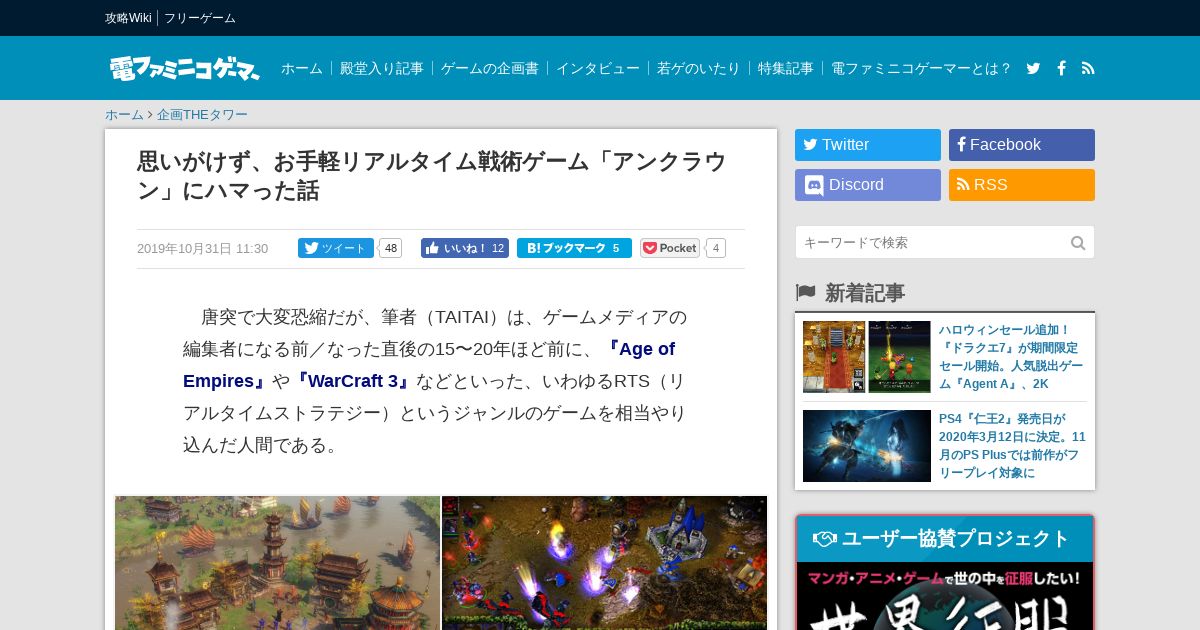Viewport: 1200px width, 630px height.
Task: Click the article date 2019年10月31日 11:30
Action: click(202, 249)
